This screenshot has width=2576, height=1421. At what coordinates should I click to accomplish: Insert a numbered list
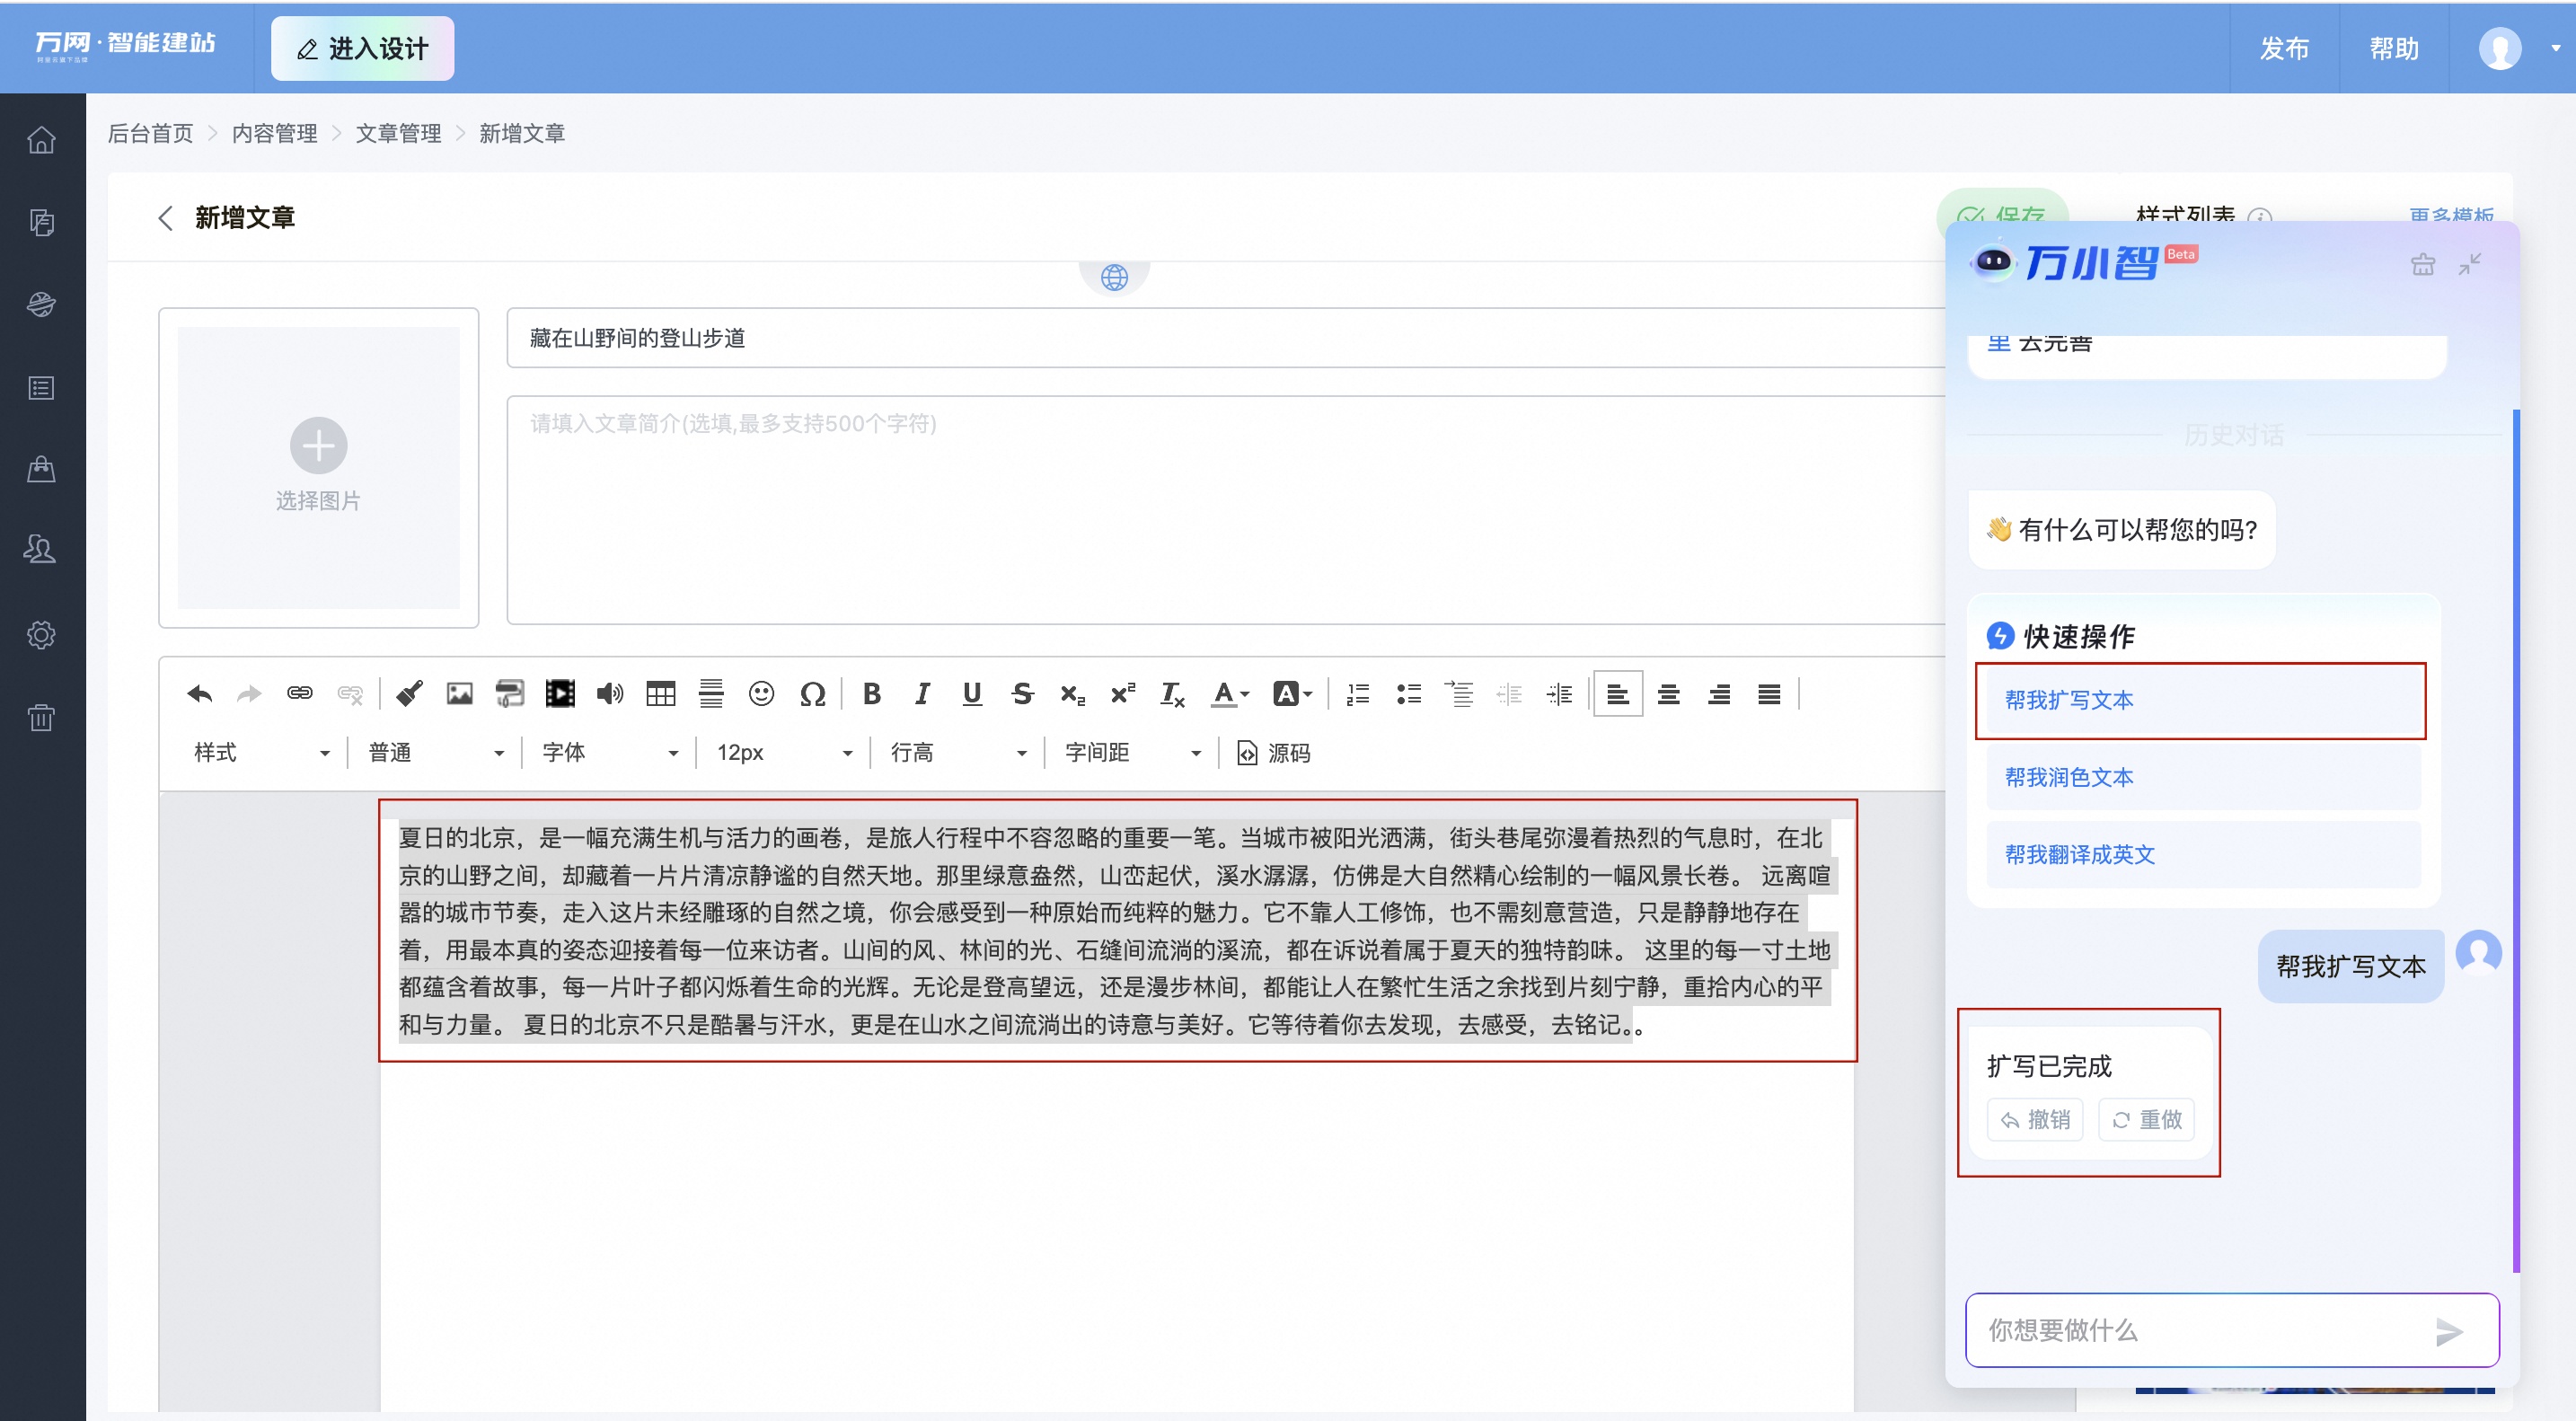[1358, 694]
